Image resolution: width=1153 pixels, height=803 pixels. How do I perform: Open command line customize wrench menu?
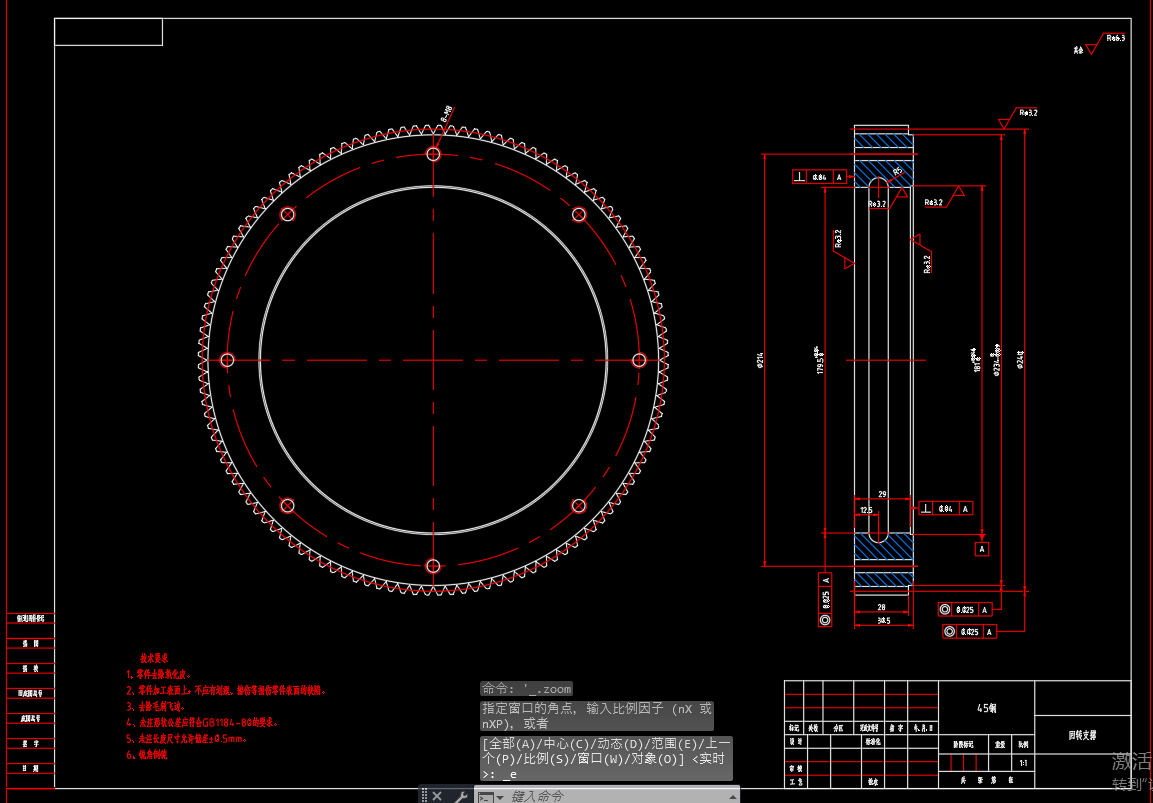pyautogui.click(x=460, y=796)
